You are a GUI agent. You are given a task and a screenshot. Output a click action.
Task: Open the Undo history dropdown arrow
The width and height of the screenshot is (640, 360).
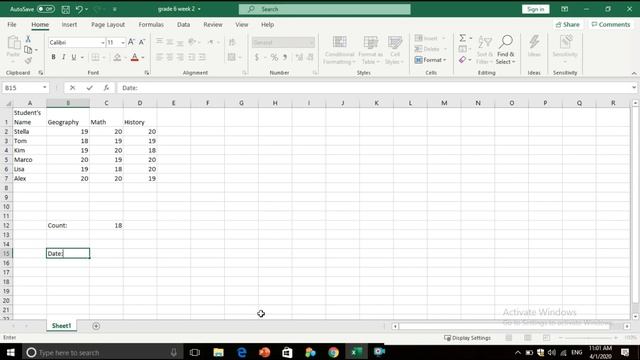tap(87, 9)
